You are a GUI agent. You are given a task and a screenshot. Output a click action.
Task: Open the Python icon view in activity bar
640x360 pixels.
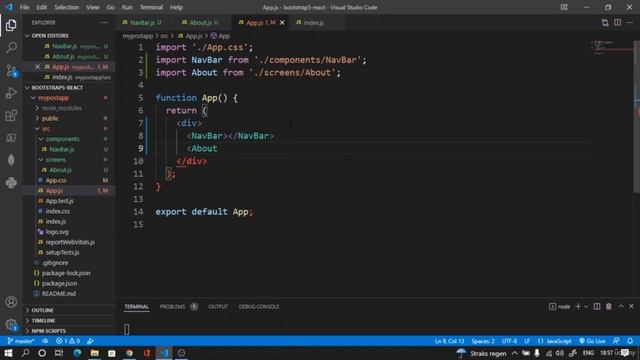coord(11,182)
